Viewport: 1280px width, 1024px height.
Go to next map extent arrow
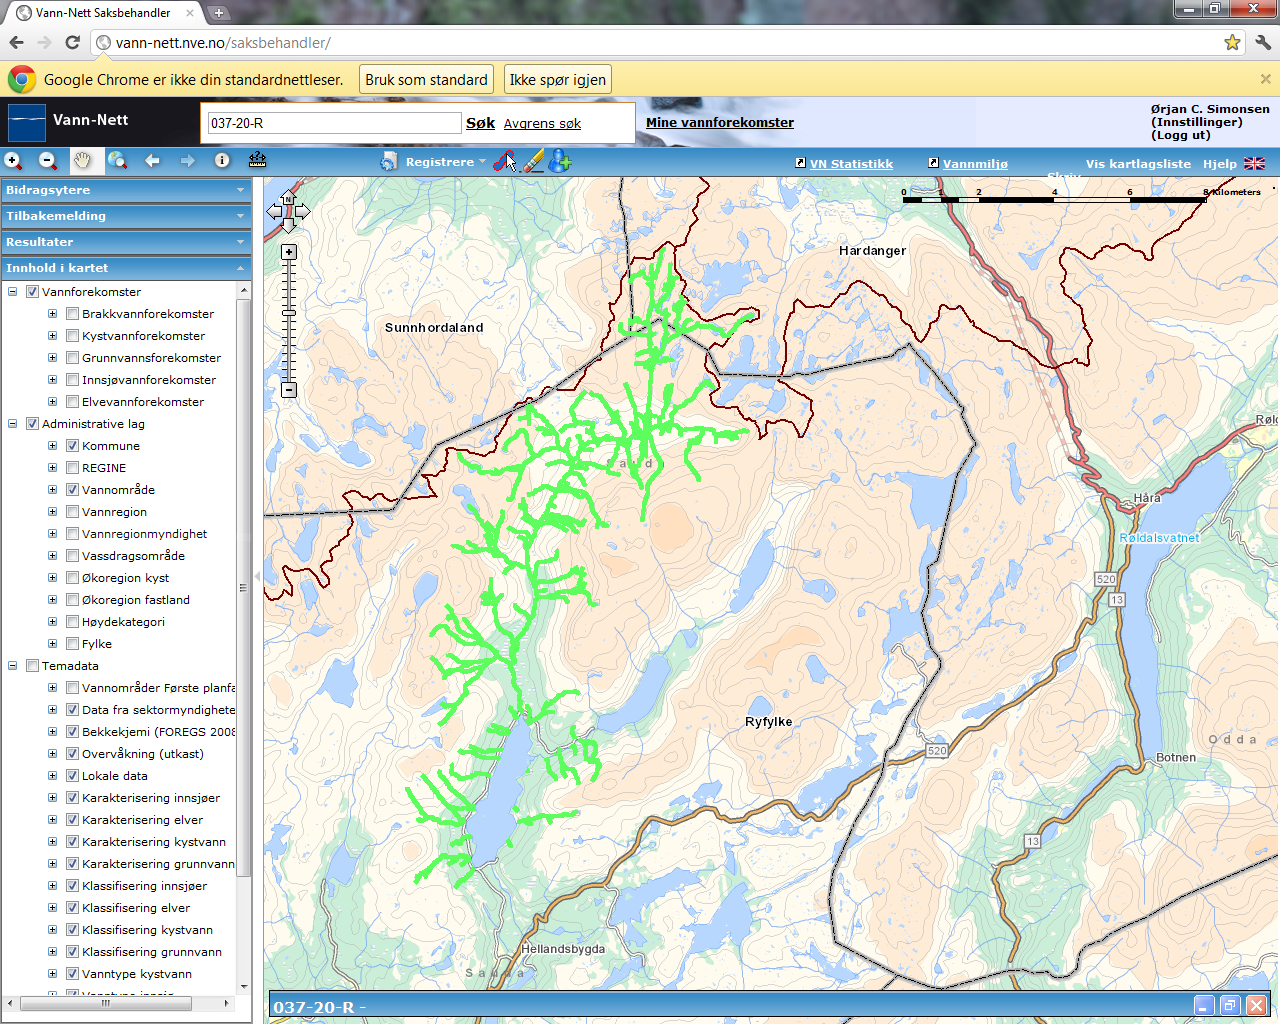point(187,160)
